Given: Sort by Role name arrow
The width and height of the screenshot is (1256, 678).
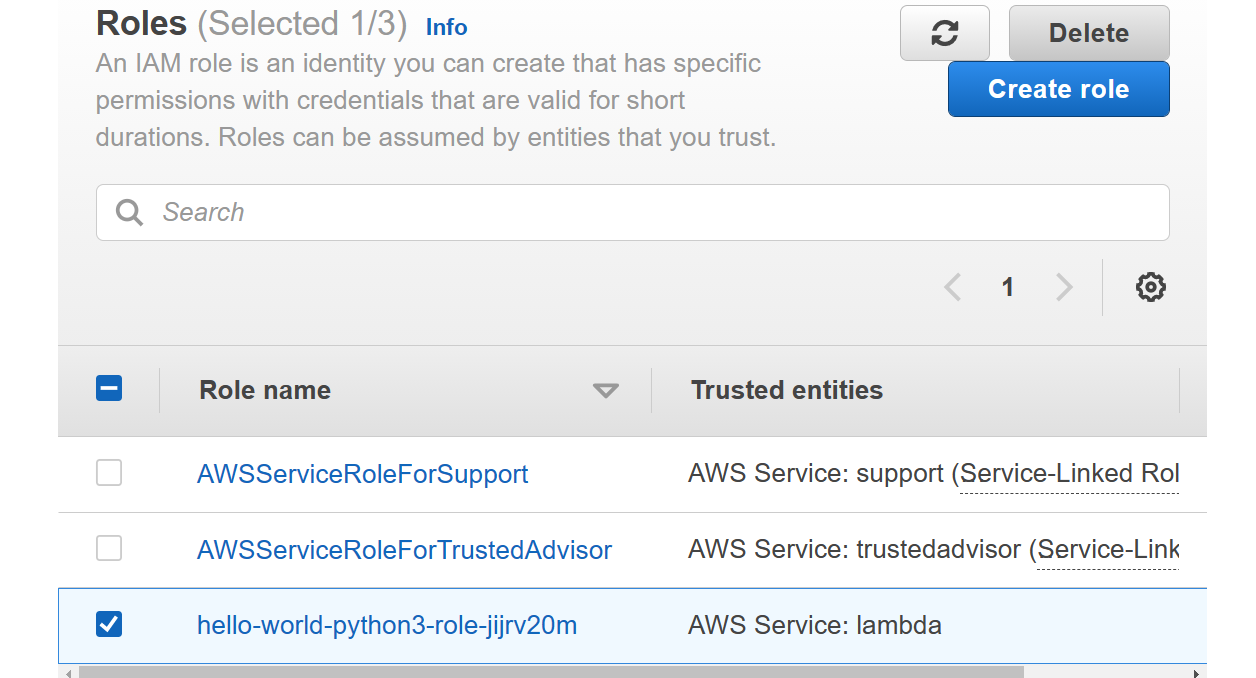Looking at the screenshot, I should point(605,391).
